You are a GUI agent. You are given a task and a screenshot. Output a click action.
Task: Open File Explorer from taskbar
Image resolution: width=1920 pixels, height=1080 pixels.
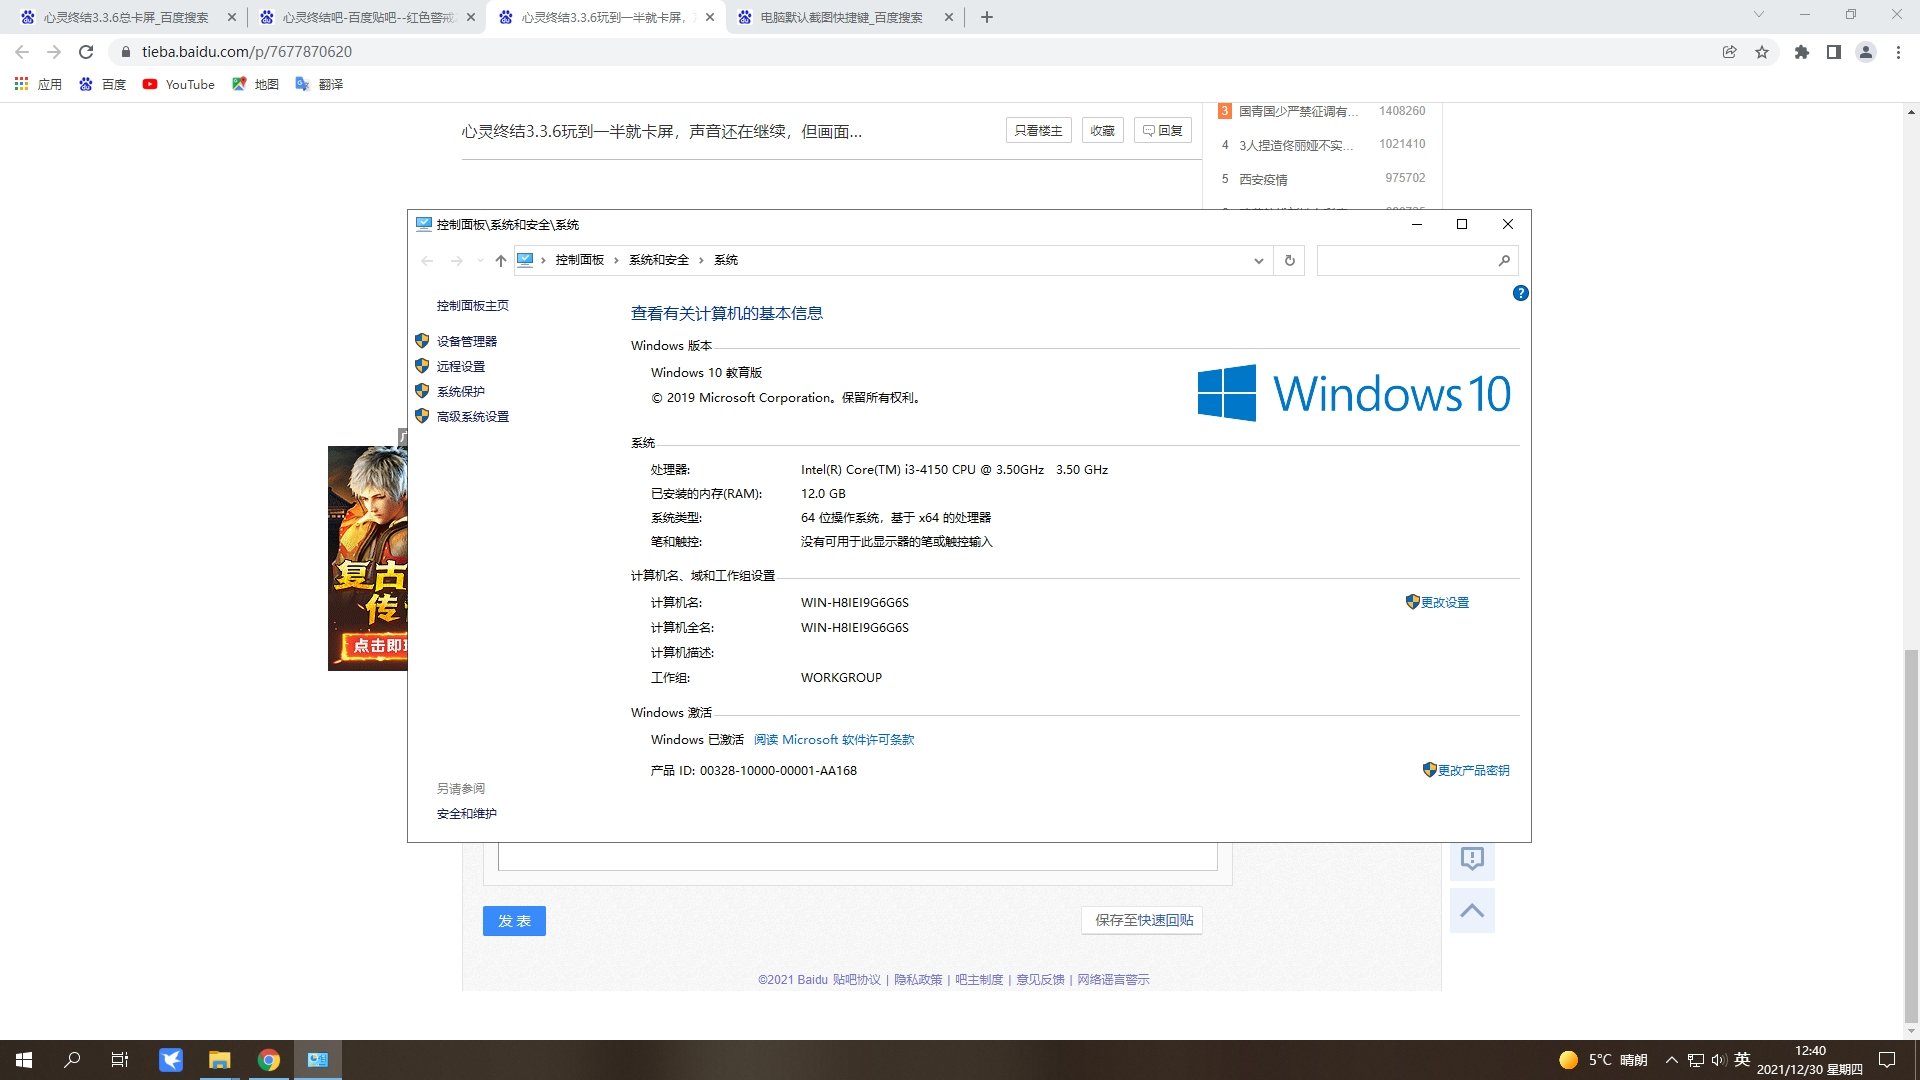[x=219, y=1060]
